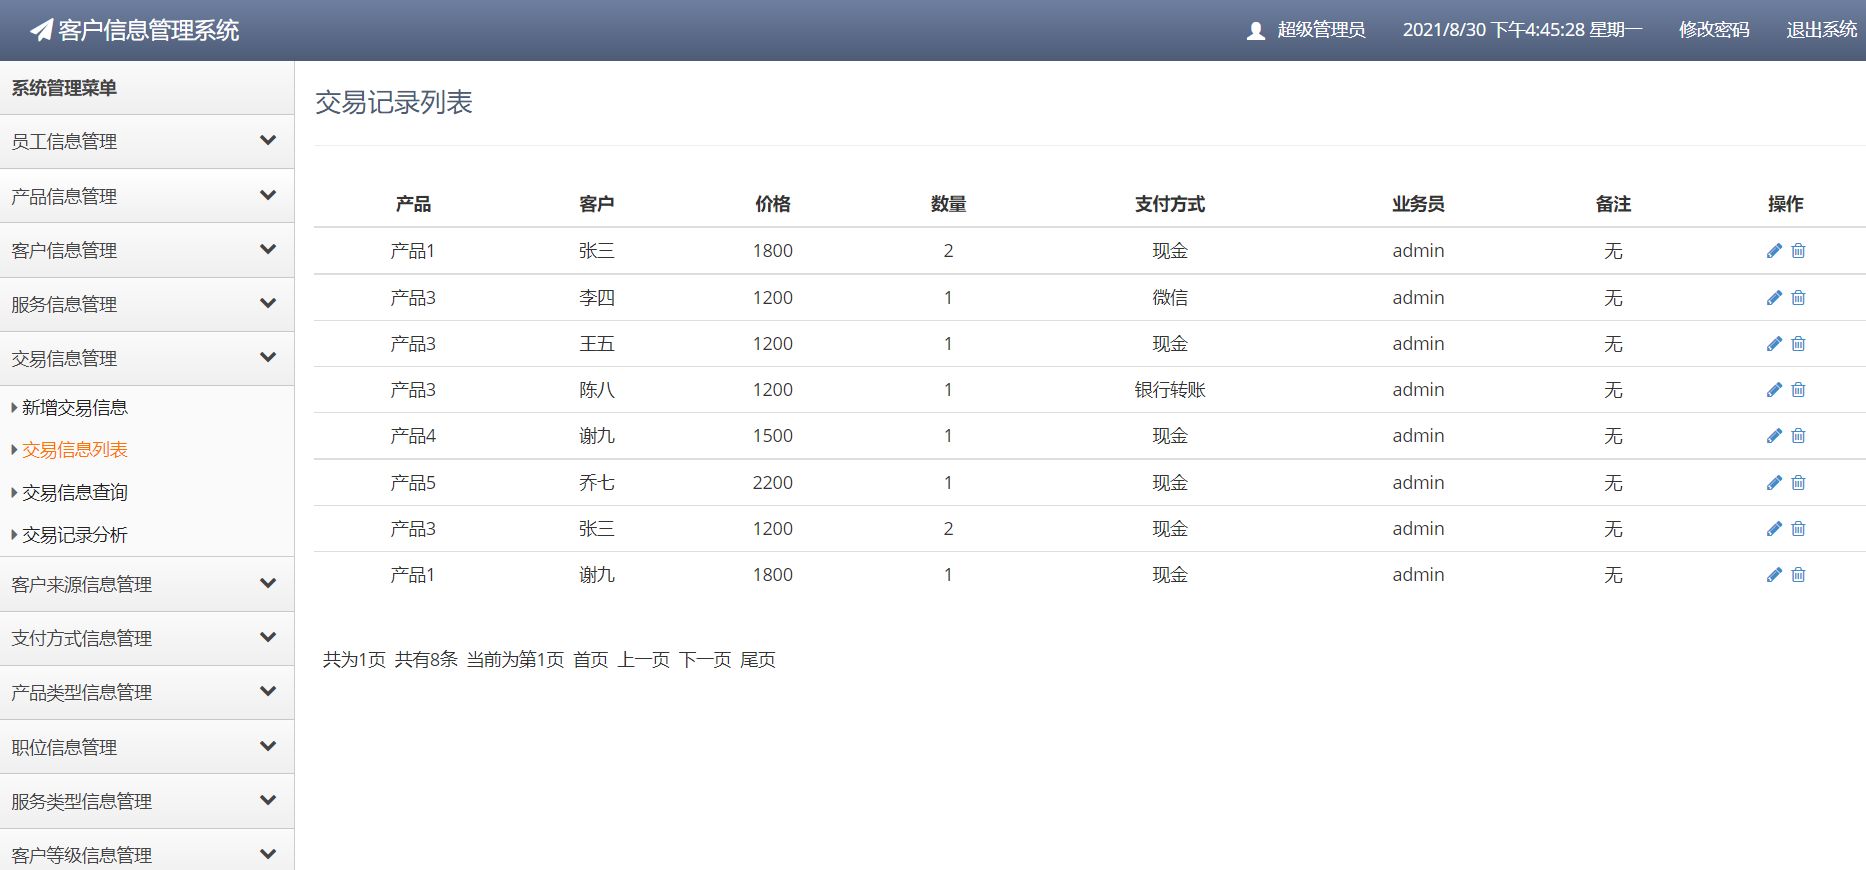Click the 系统管理菜单 sidebar heading
Viewport: 1866px width, 870px height.
point(64,88)
